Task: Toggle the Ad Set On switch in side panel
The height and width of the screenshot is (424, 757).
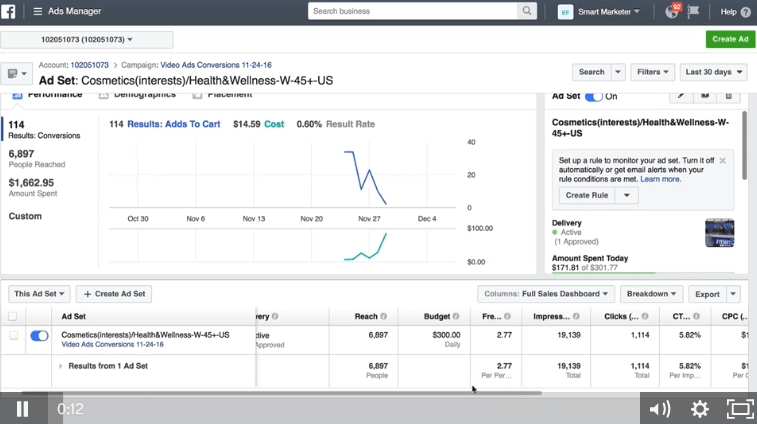Action: tap(593, 97)
